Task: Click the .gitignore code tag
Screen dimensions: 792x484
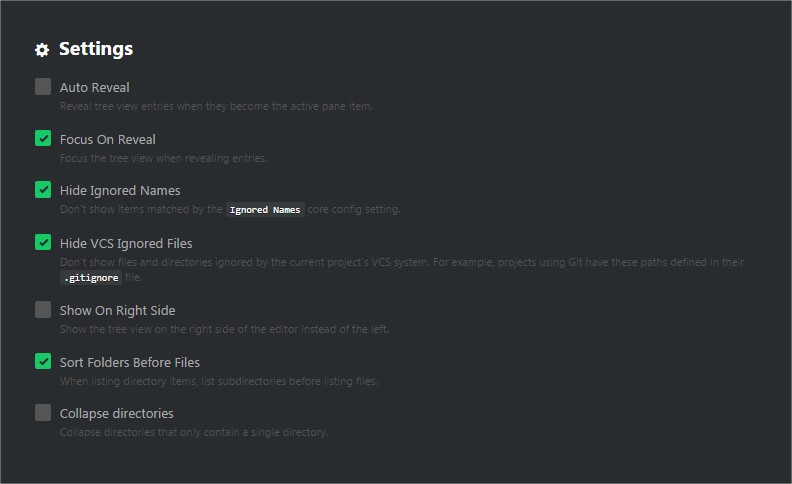Action: [x=91, y=278]
